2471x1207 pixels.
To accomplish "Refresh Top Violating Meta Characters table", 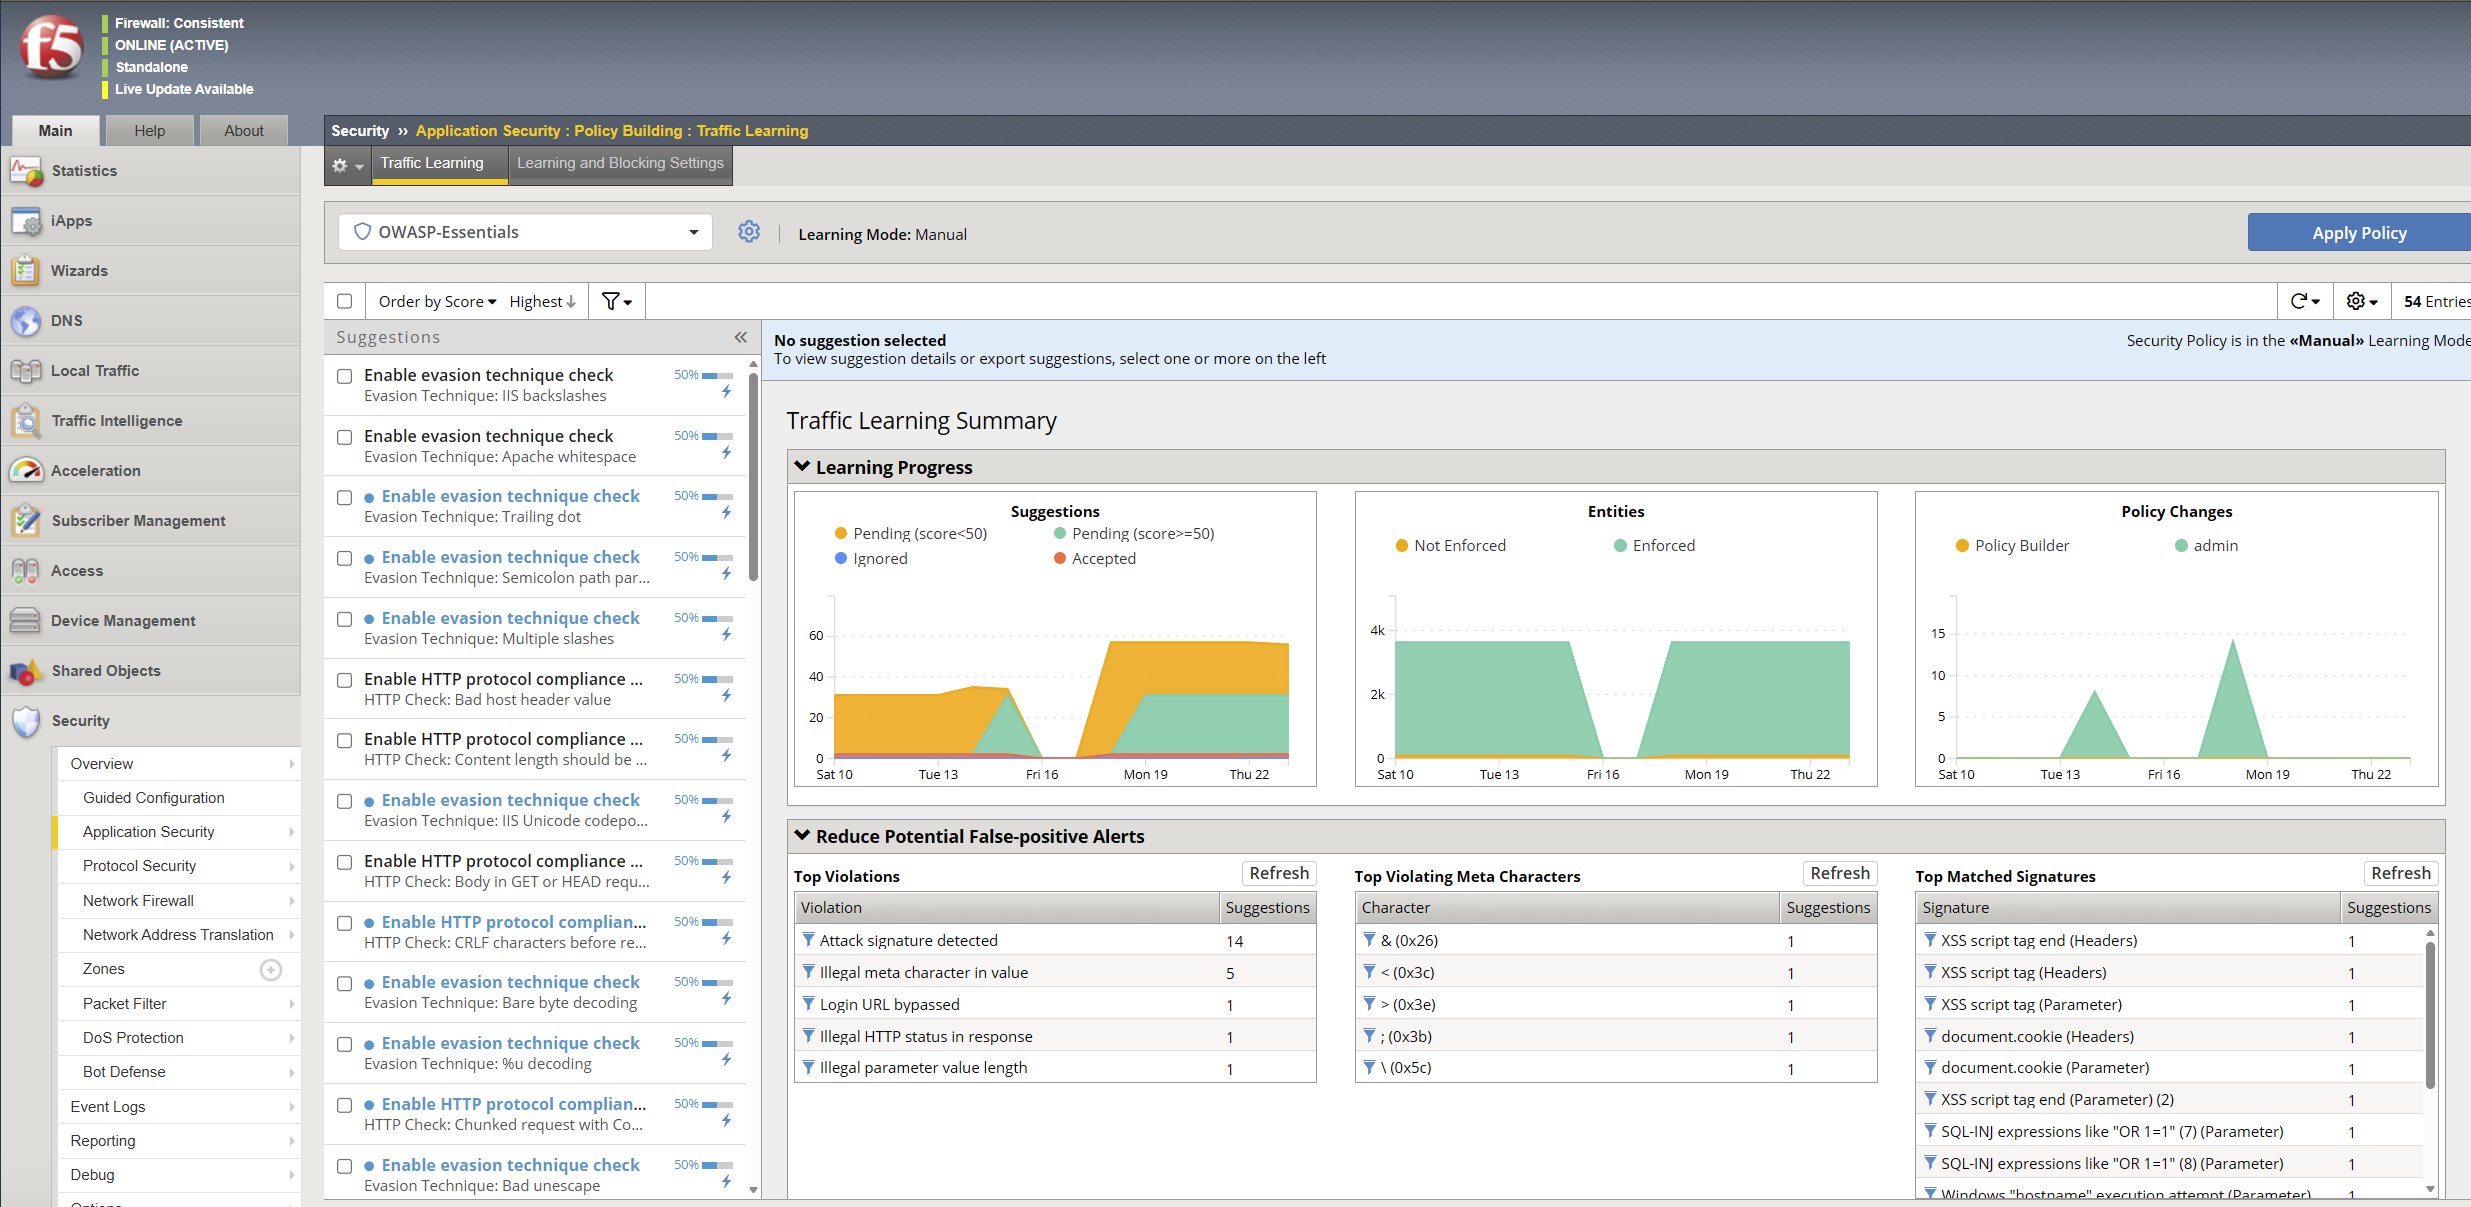I will coord(1840,873).
